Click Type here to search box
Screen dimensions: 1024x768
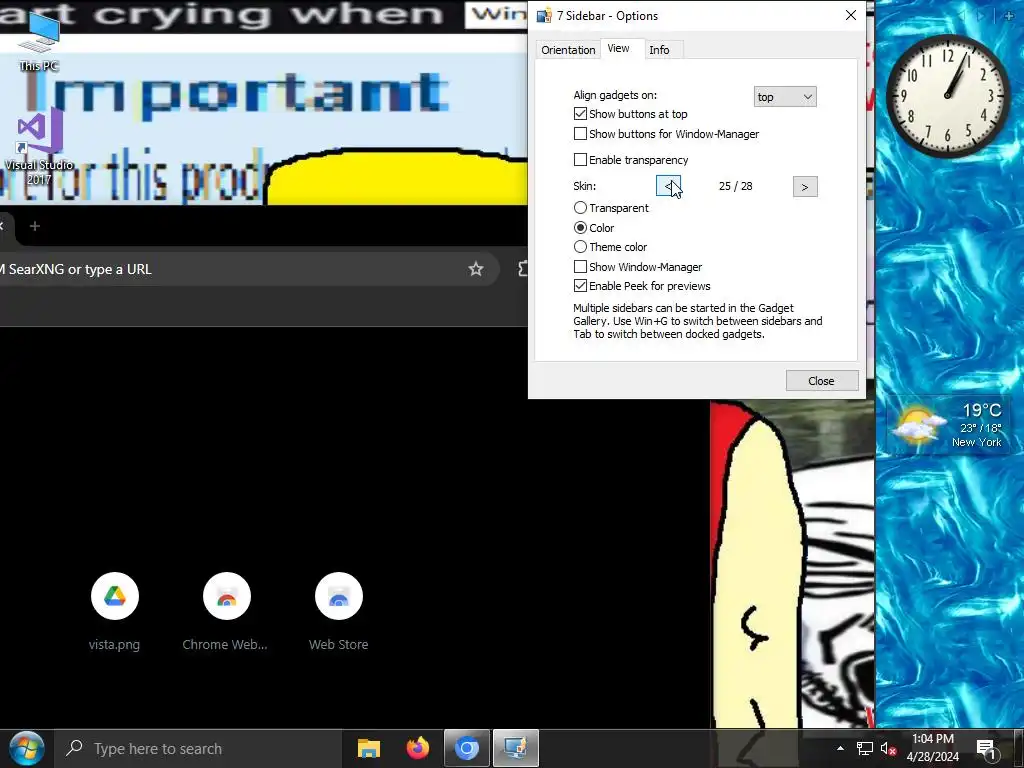pyautogui.click(x=197, y=748)
